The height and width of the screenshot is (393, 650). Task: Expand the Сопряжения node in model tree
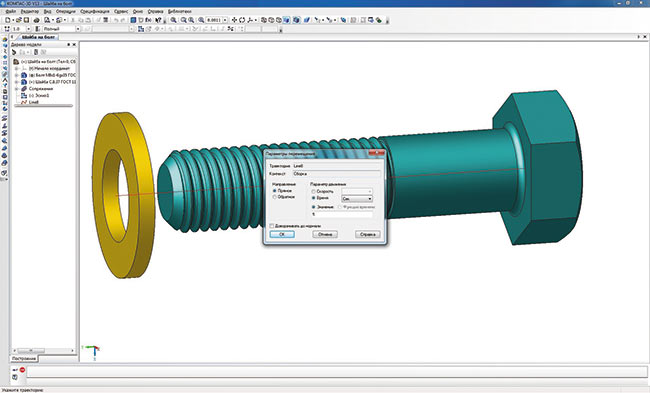click(x=17, y=89)
